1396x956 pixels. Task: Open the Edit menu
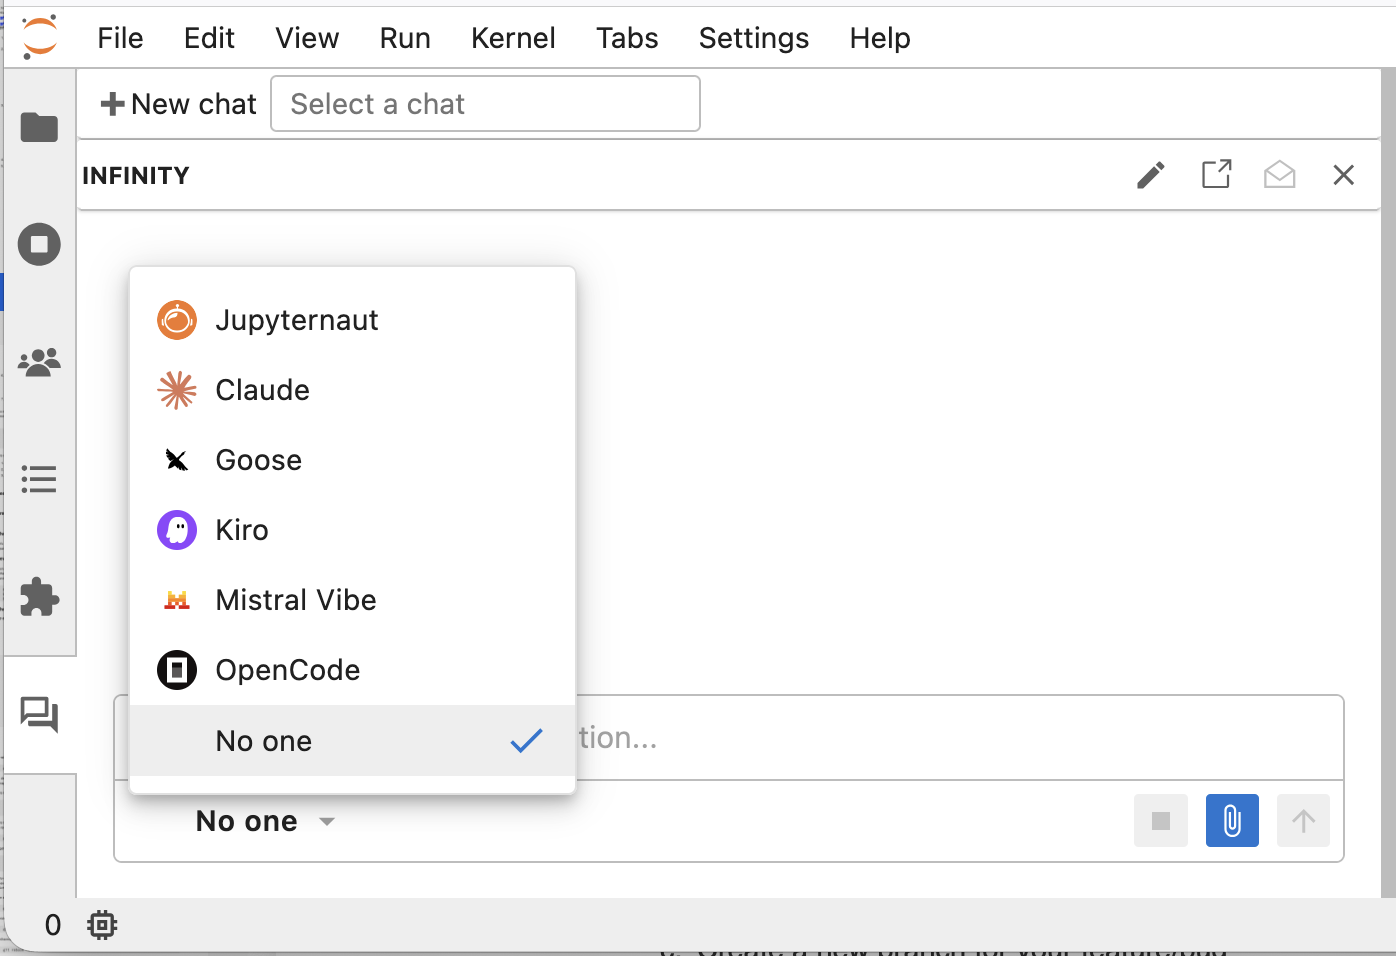209,38
